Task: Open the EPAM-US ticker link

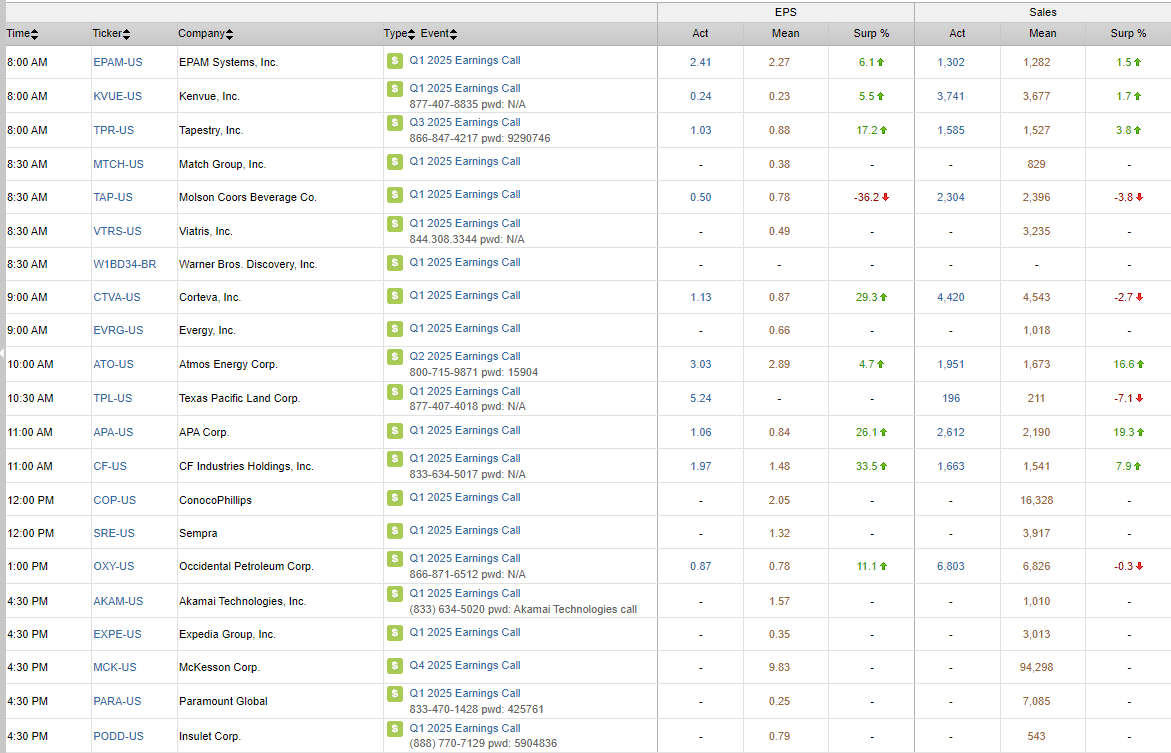Action: point(118,62)
